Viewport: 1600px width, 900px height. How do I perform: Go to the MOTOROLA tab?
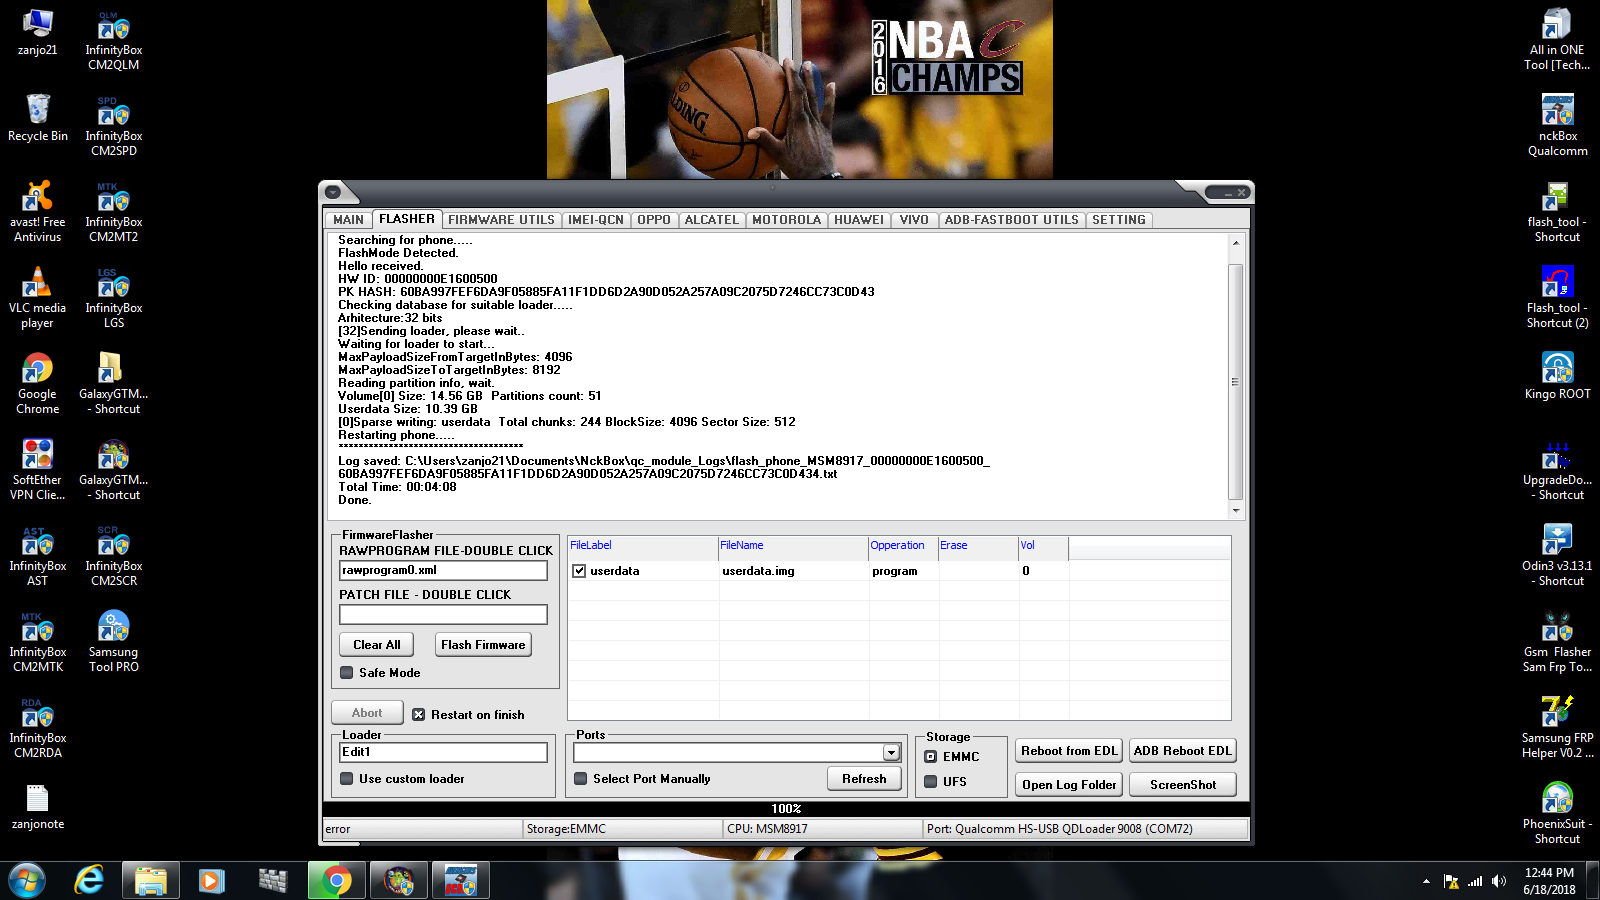787,220
